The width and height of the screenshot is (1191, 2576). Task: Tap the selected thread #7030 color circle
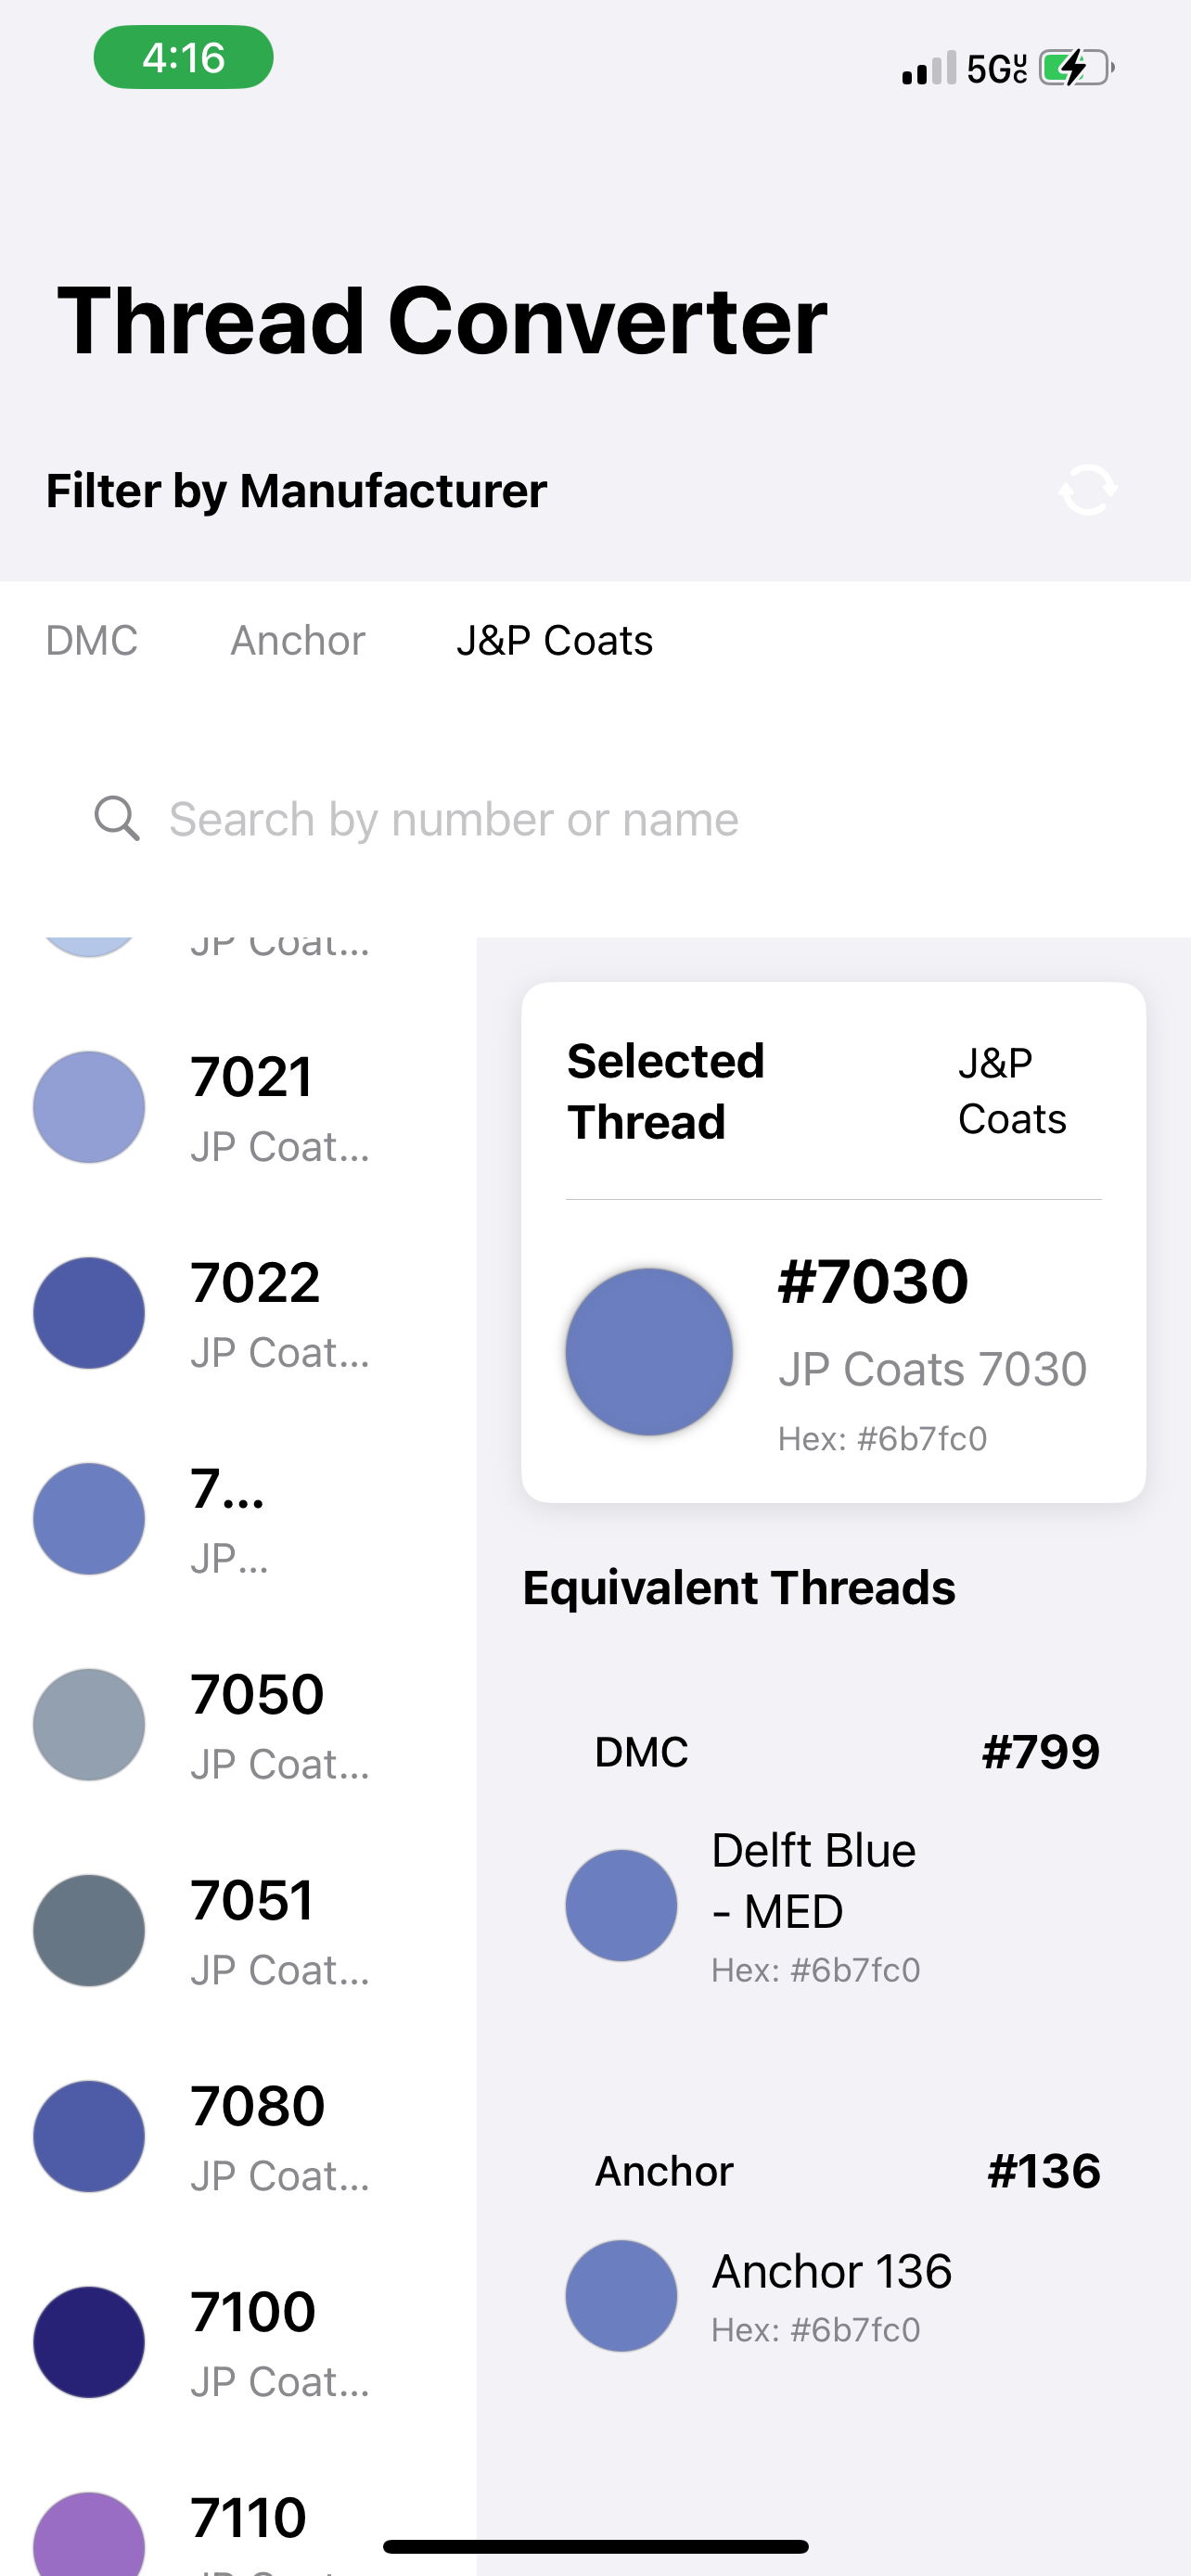pyautogui.click(x=649, y=1352)
